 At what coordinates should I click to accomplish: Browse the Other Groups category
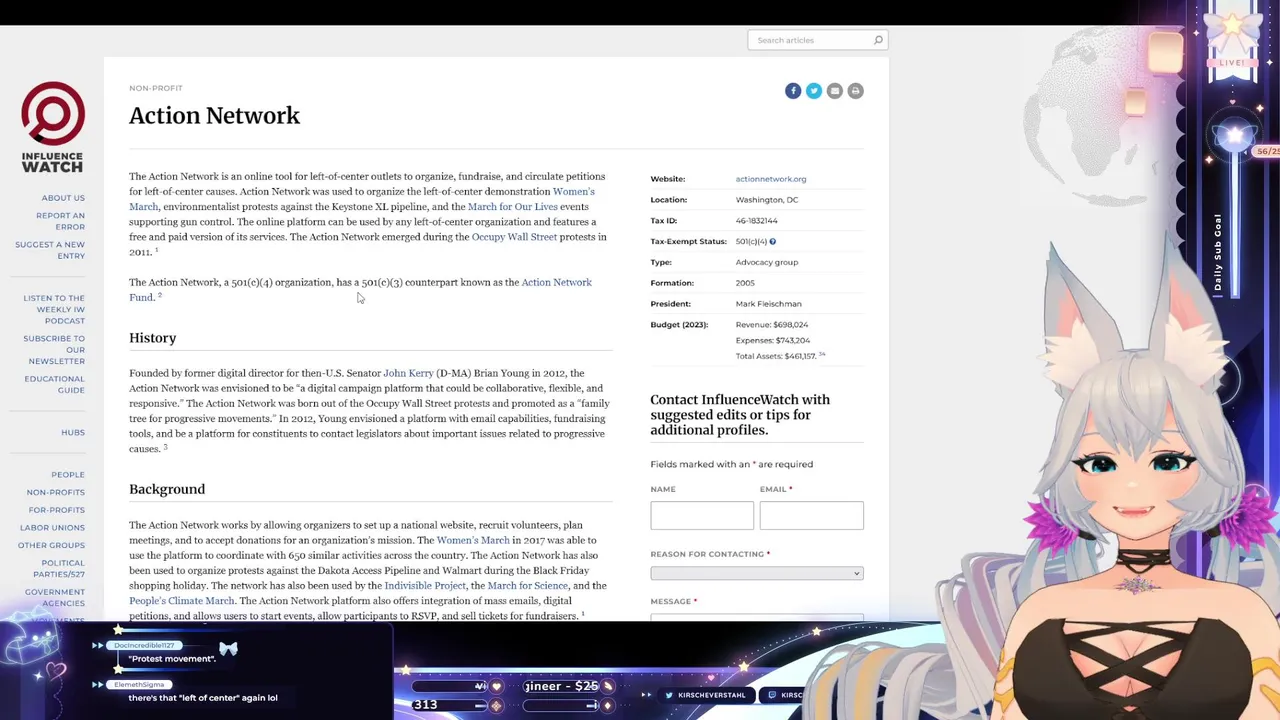(x=51, y=545)
